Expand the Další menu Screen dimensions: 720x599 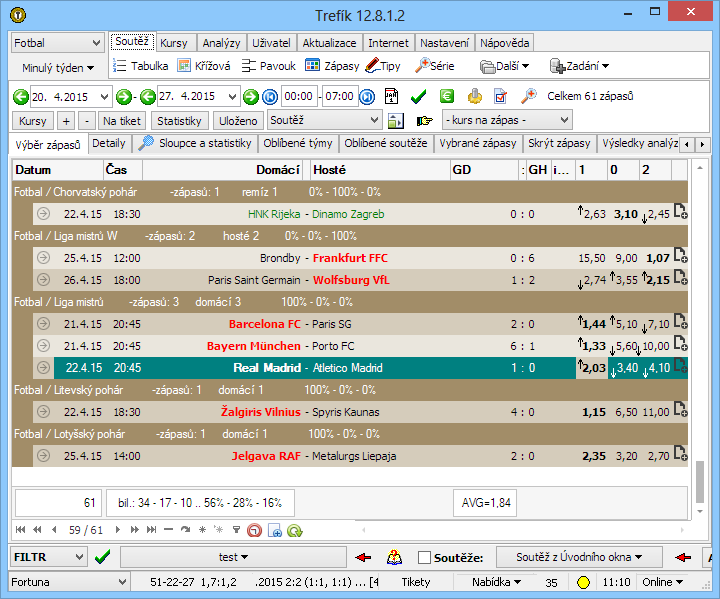[504, 66]
